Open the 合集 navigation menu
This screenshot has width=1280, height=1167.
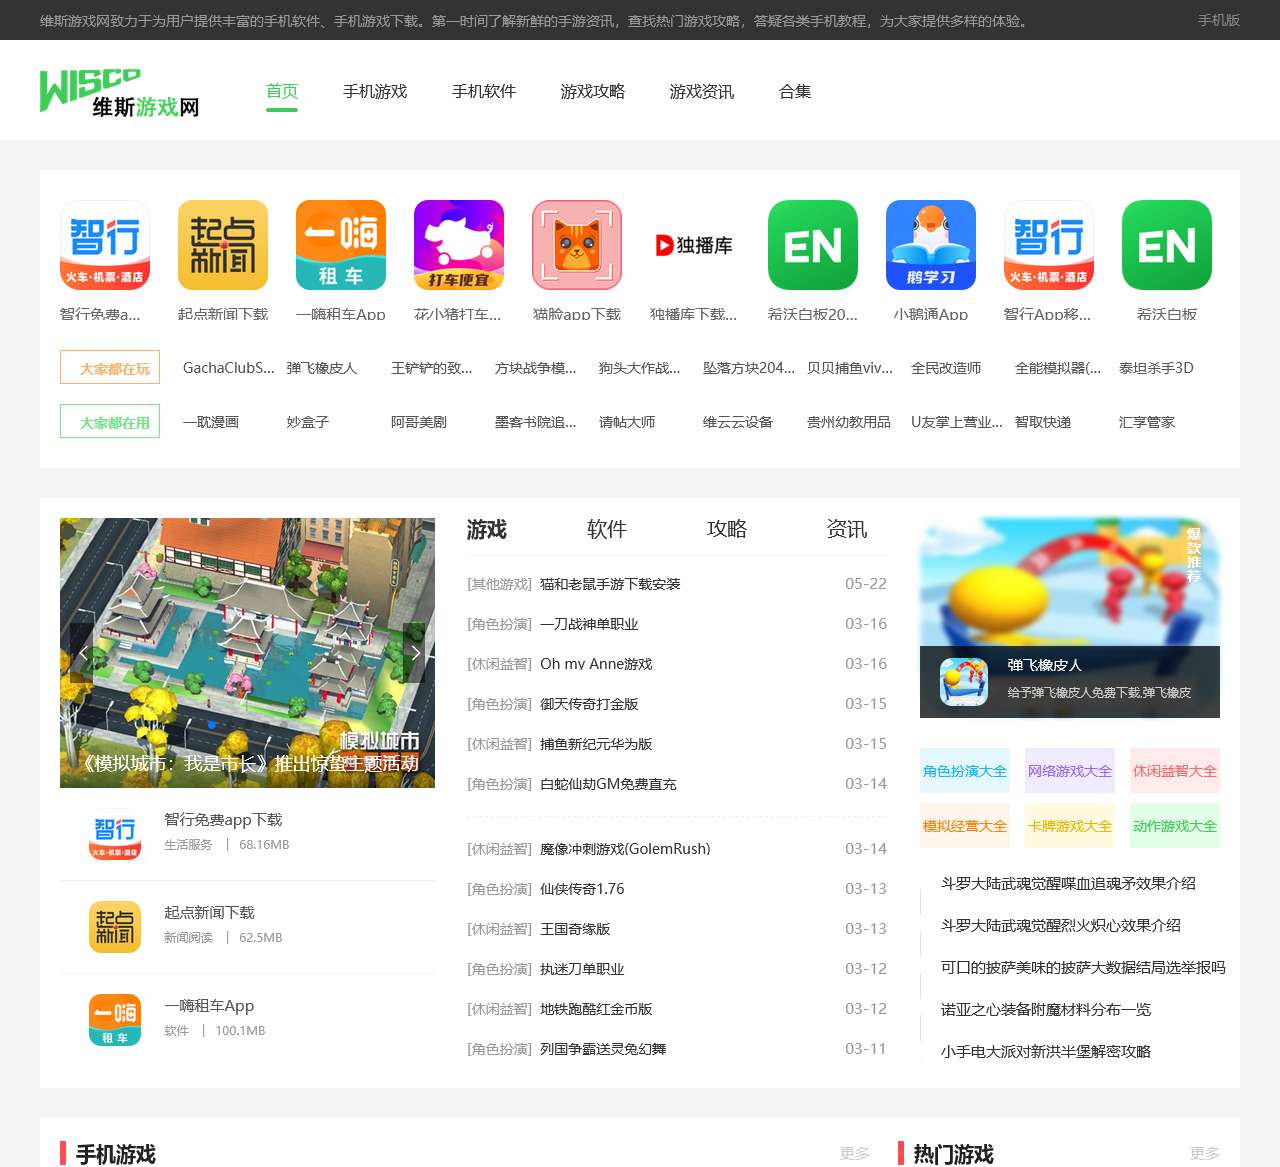tap(795, 91)
